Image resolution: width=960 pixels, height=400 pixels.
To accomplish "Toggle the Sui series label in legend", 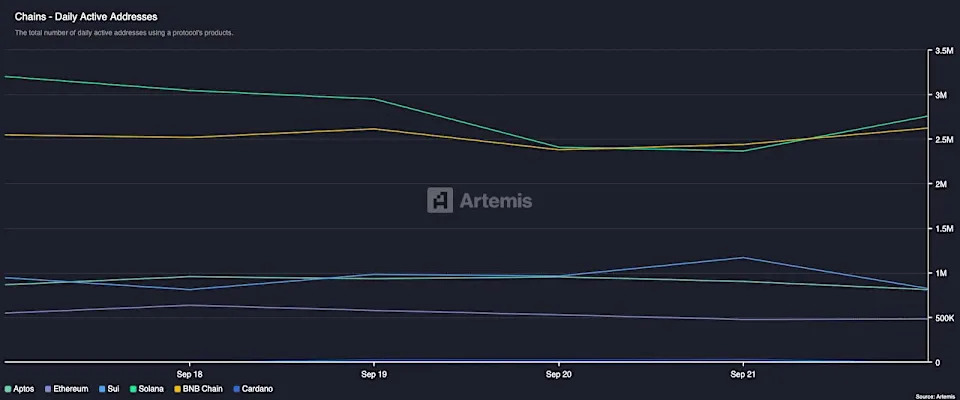I will 113,388.
